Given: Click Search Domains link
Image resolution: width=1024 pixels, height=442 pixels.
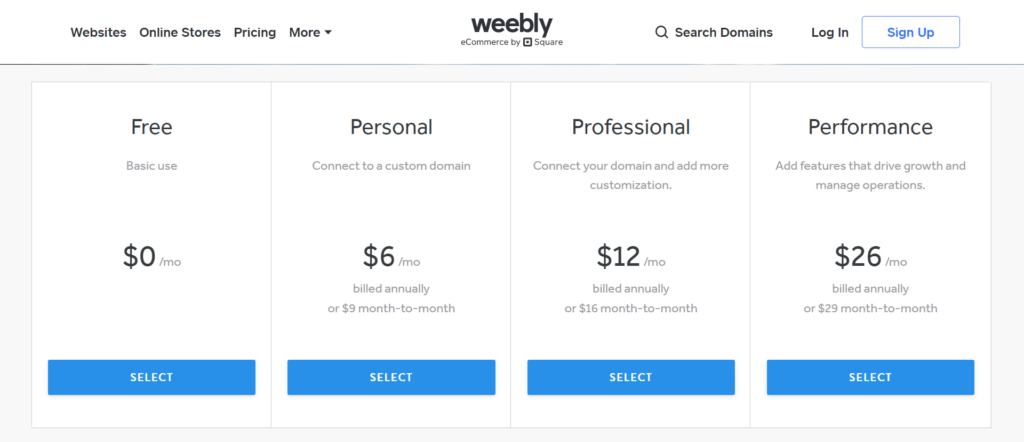Looking at the screenshot, I should point(723,32).
